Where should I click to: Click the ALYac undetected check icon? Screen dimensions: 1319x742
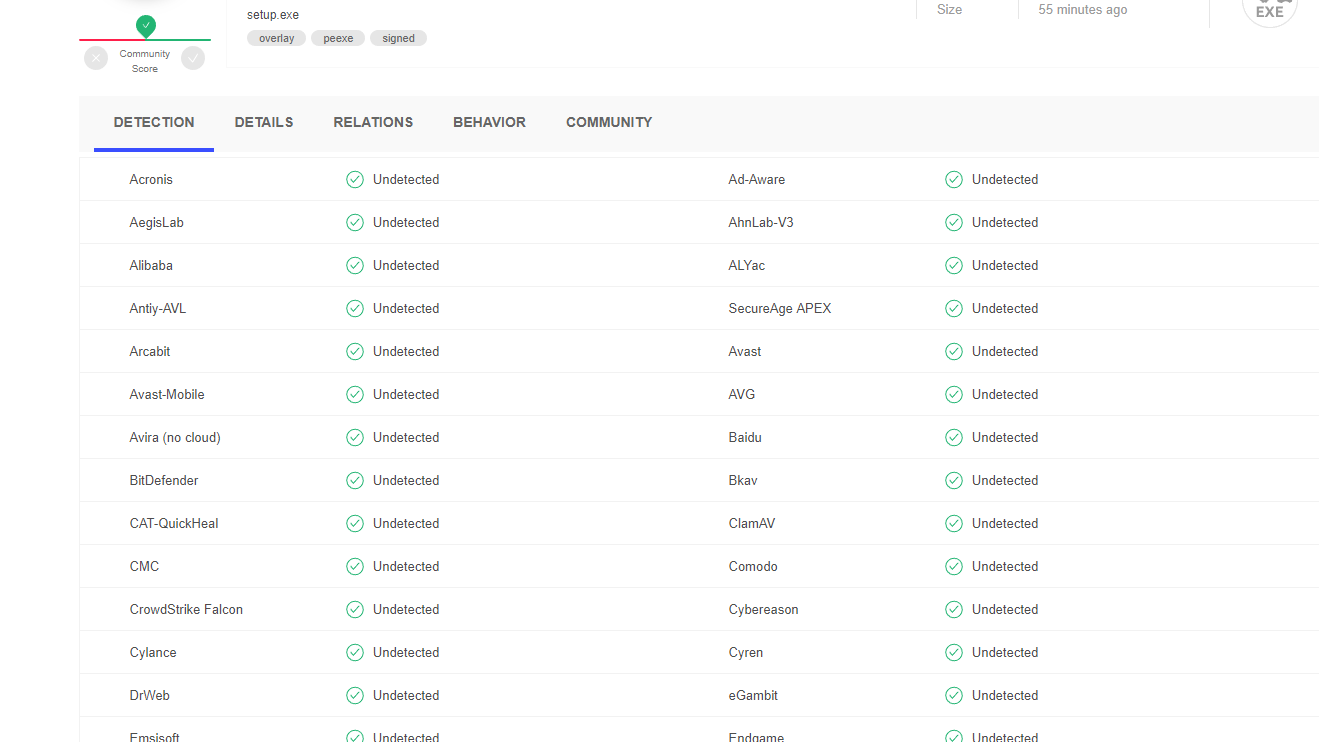[x=954, y=265]
